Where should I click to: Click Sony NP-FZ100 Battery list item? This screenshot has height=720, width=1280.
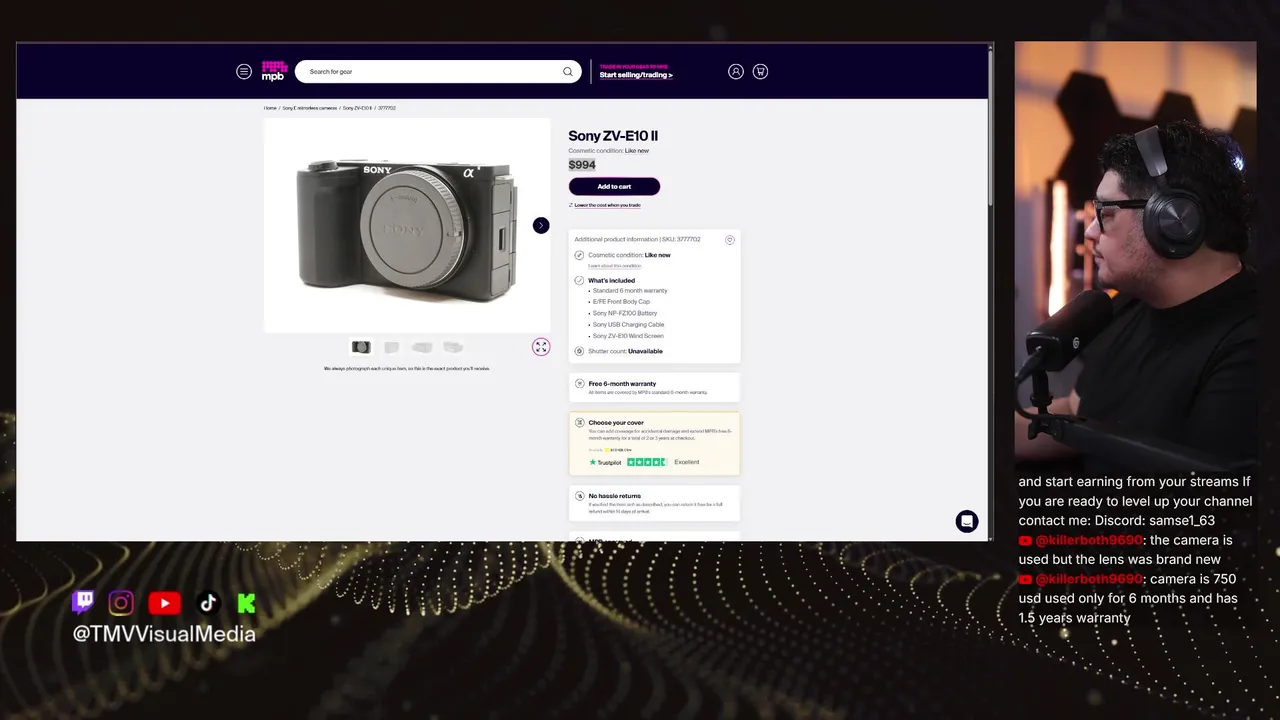[x=625, y=313]
